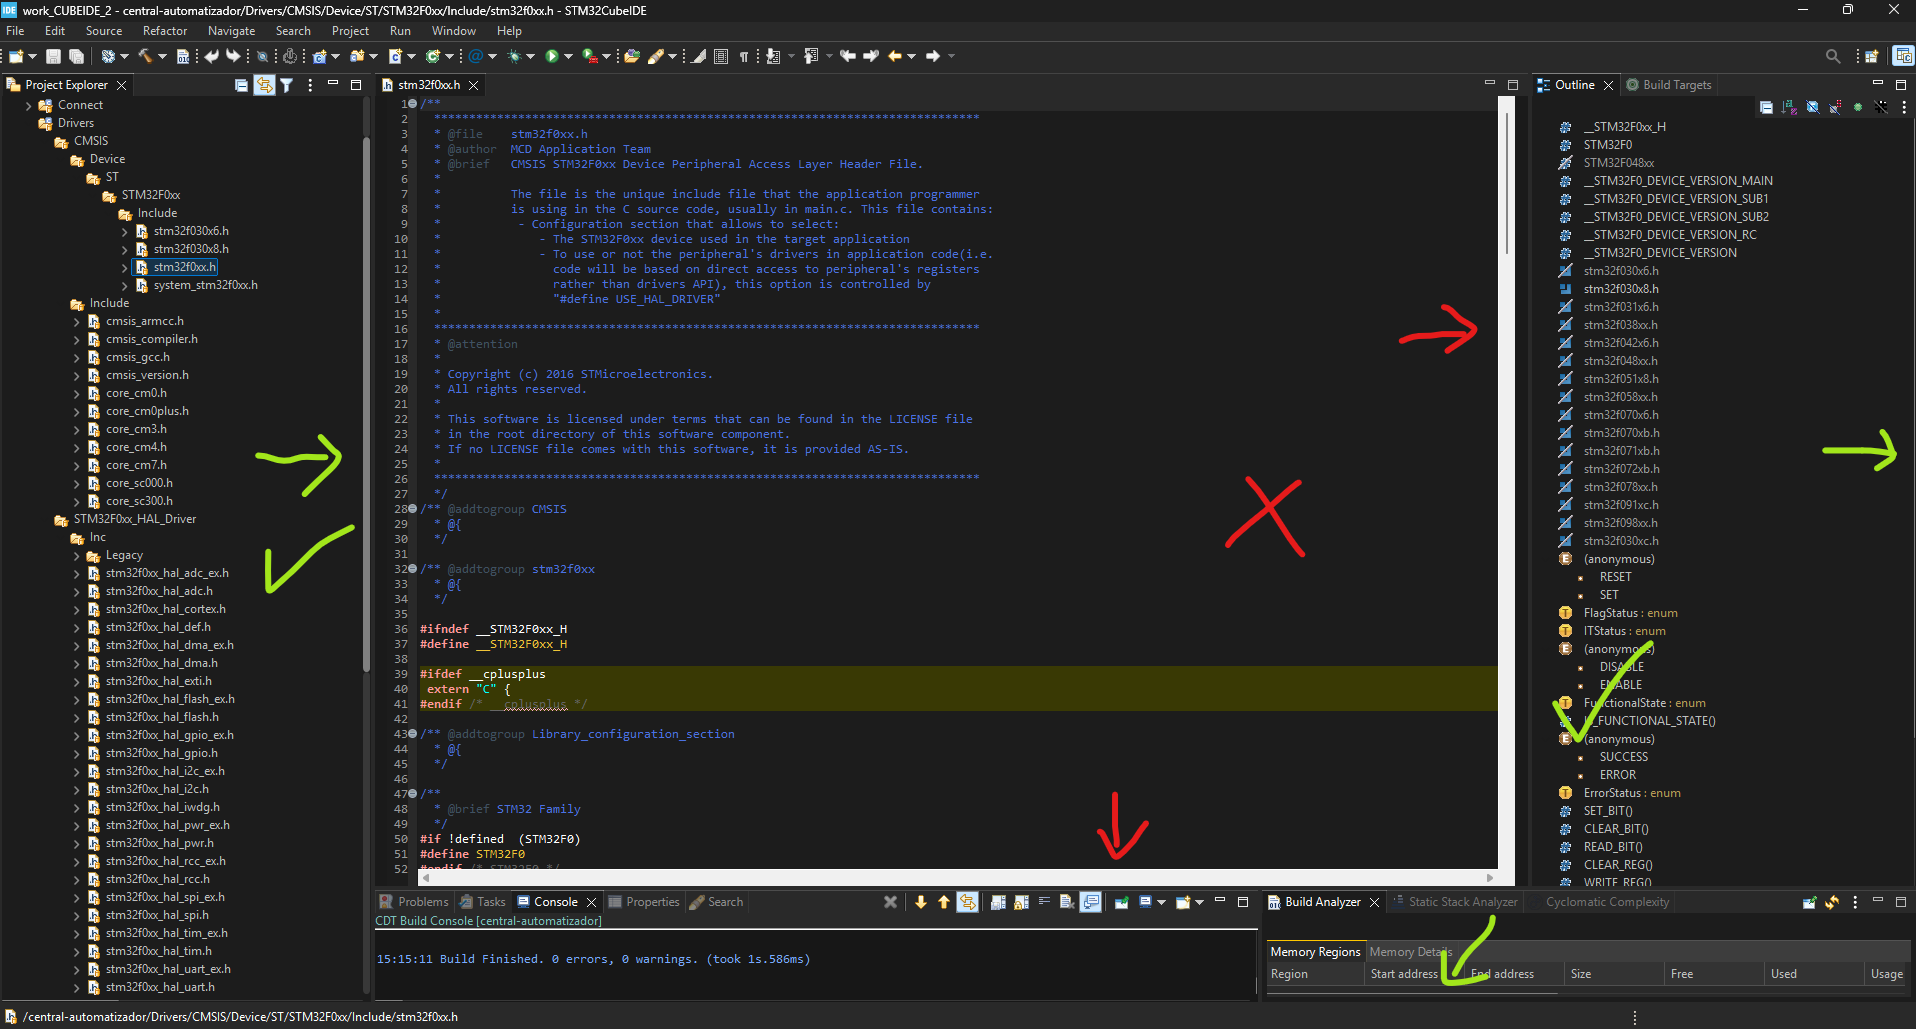Collapse All in the Outline toolbar

point(1767,107)
